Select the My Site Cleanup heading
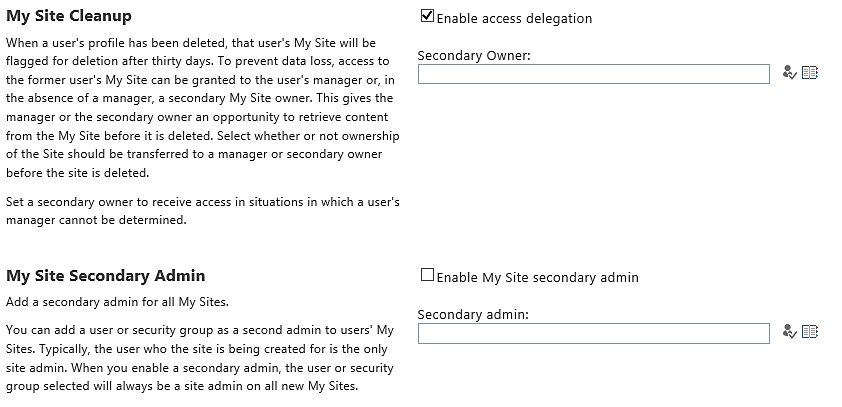The image size is (842, 407). [x=69, y=17]
